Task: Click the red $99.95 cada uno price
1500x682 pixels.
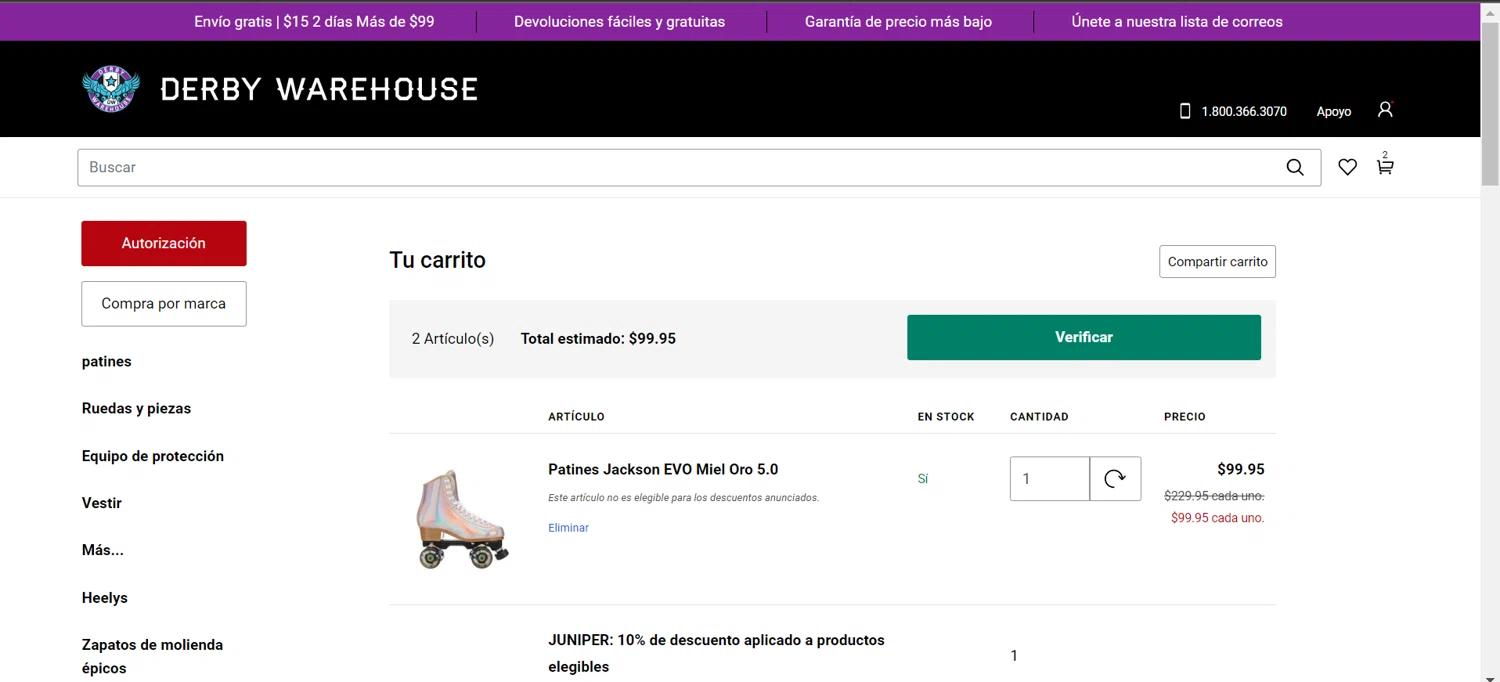Action: tap(1217, 518)
